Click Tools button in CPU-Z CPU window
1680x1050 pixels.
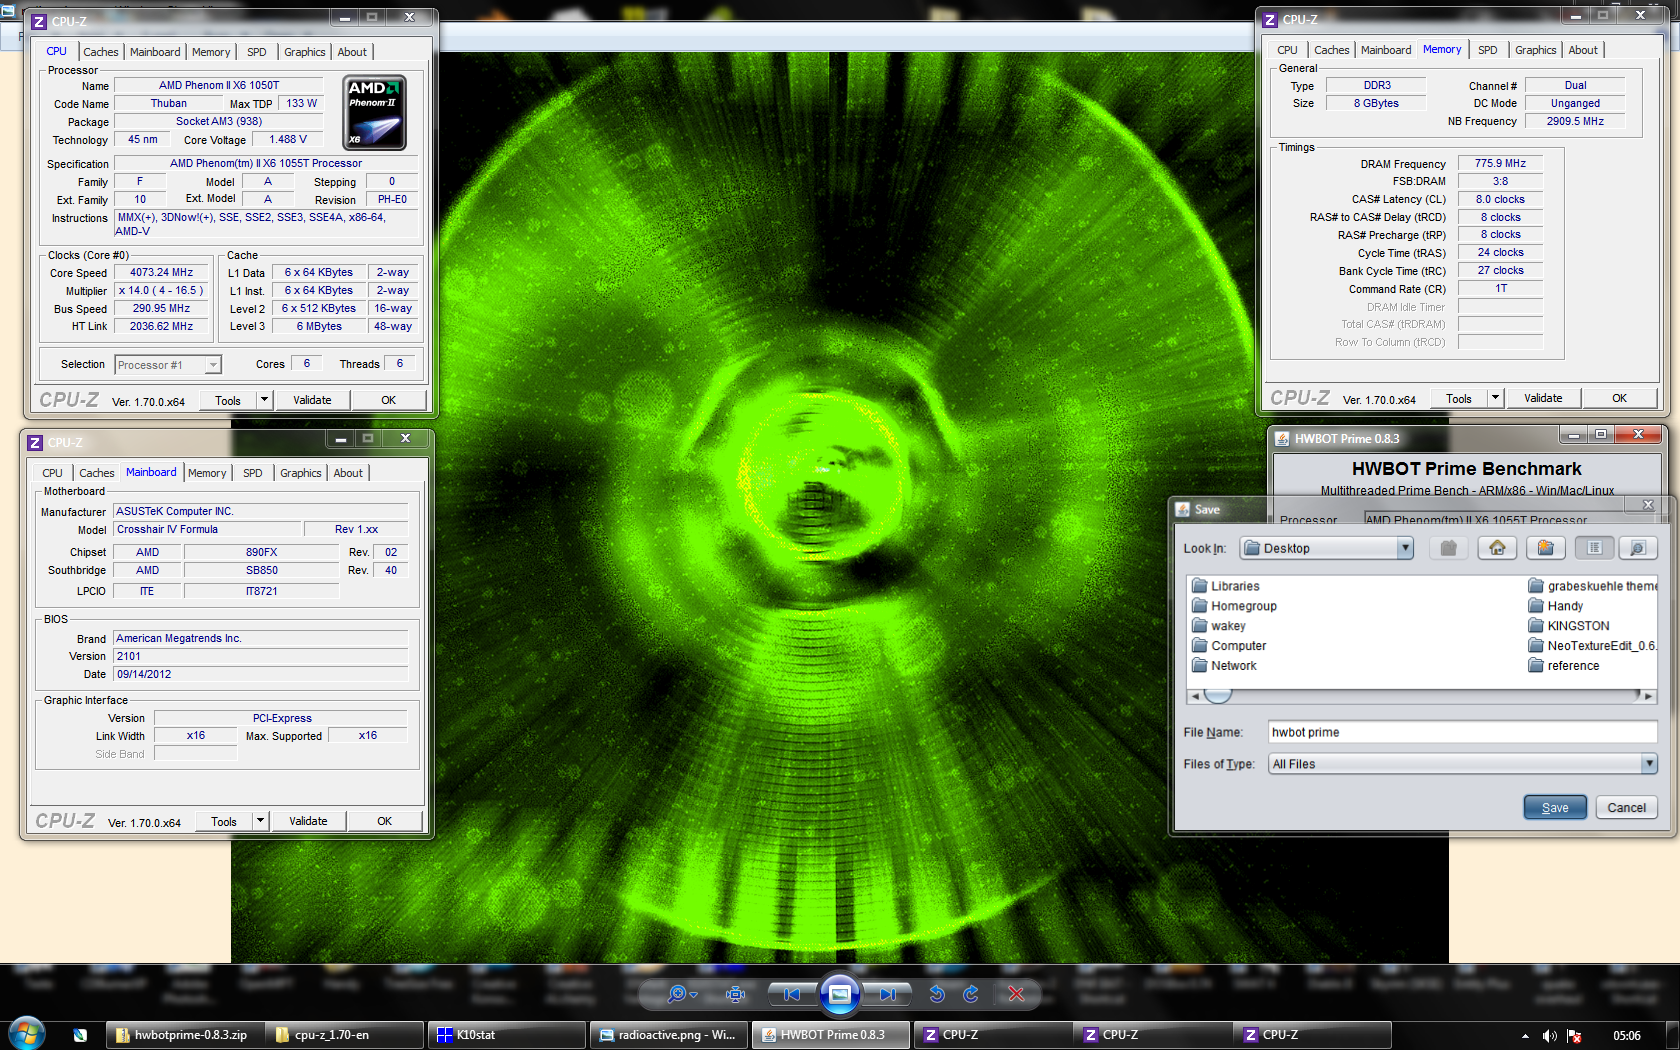(x=228, y=400)
